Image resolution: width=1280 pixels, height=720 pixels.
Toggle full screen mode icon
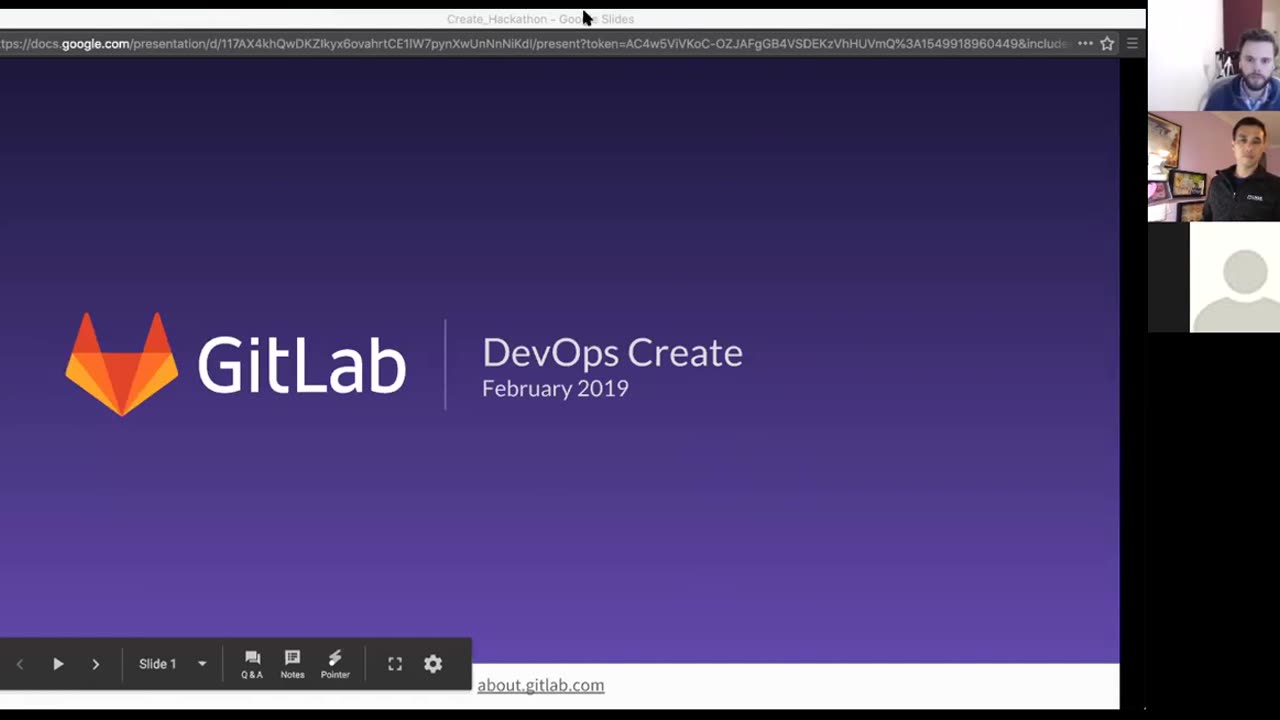point(395,664)
